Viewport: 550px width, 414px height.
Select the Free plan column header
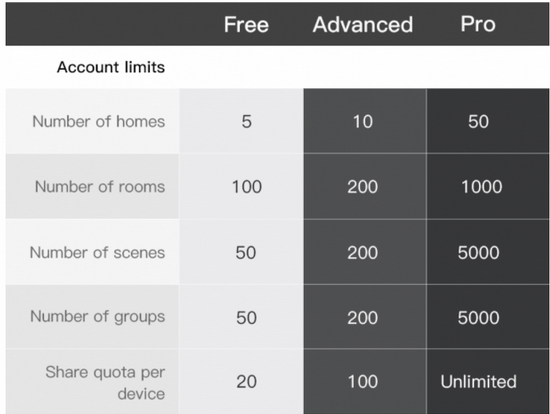(x=246, y=25)
